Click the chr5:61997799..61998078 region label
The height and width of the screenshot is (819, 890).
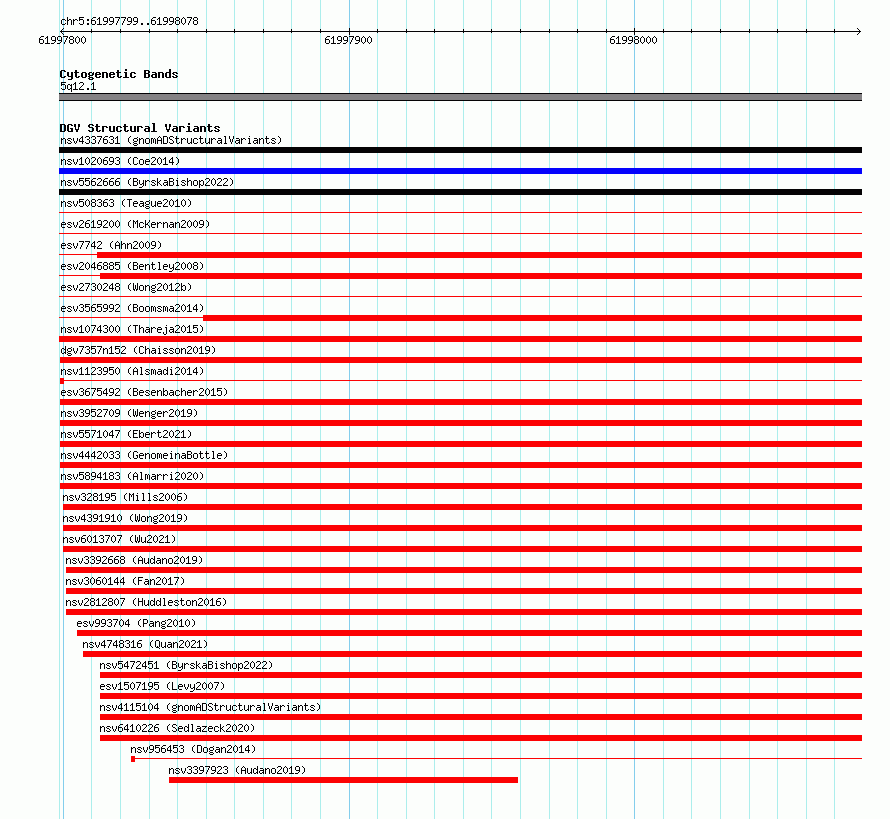click(x=129, y=21)
